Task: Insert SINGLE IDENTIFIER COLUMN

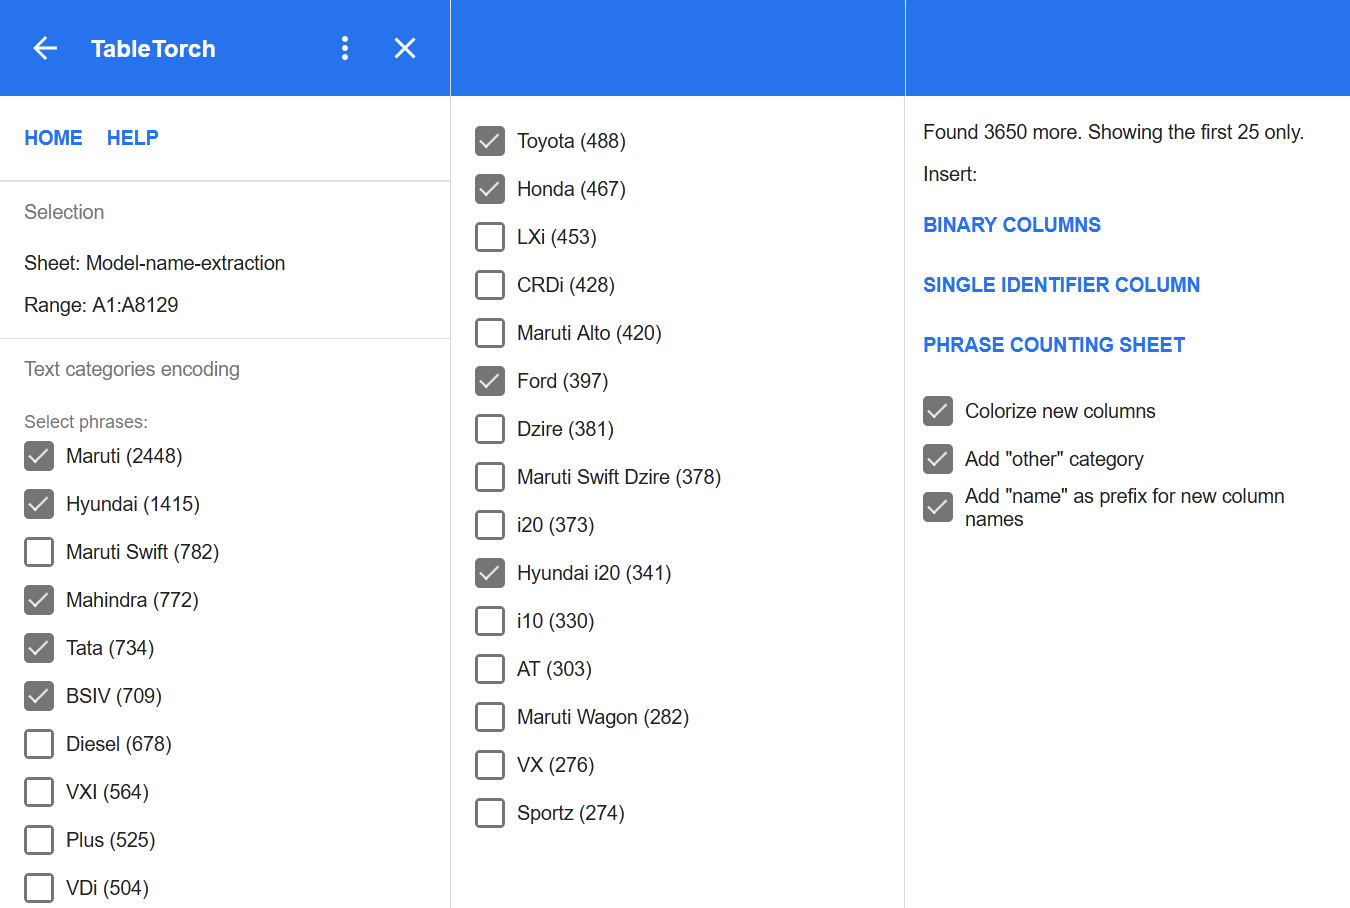Action: coord(1061,285)
